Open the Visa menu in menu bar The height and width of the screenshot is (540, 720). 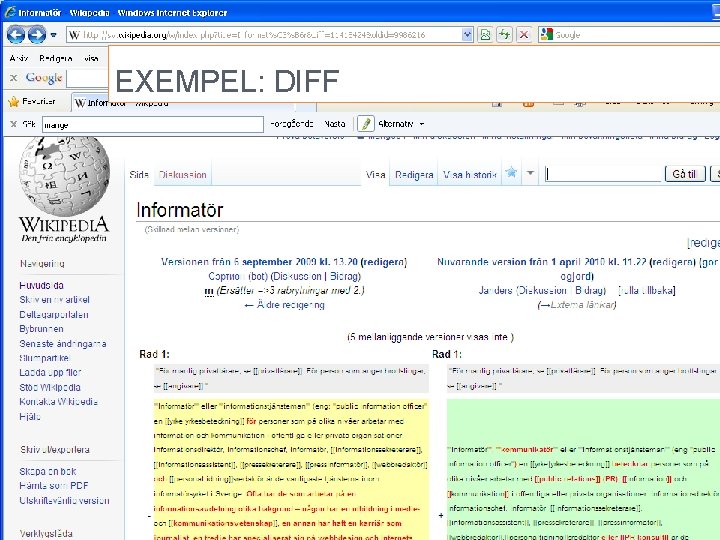[x=91, y=58]
